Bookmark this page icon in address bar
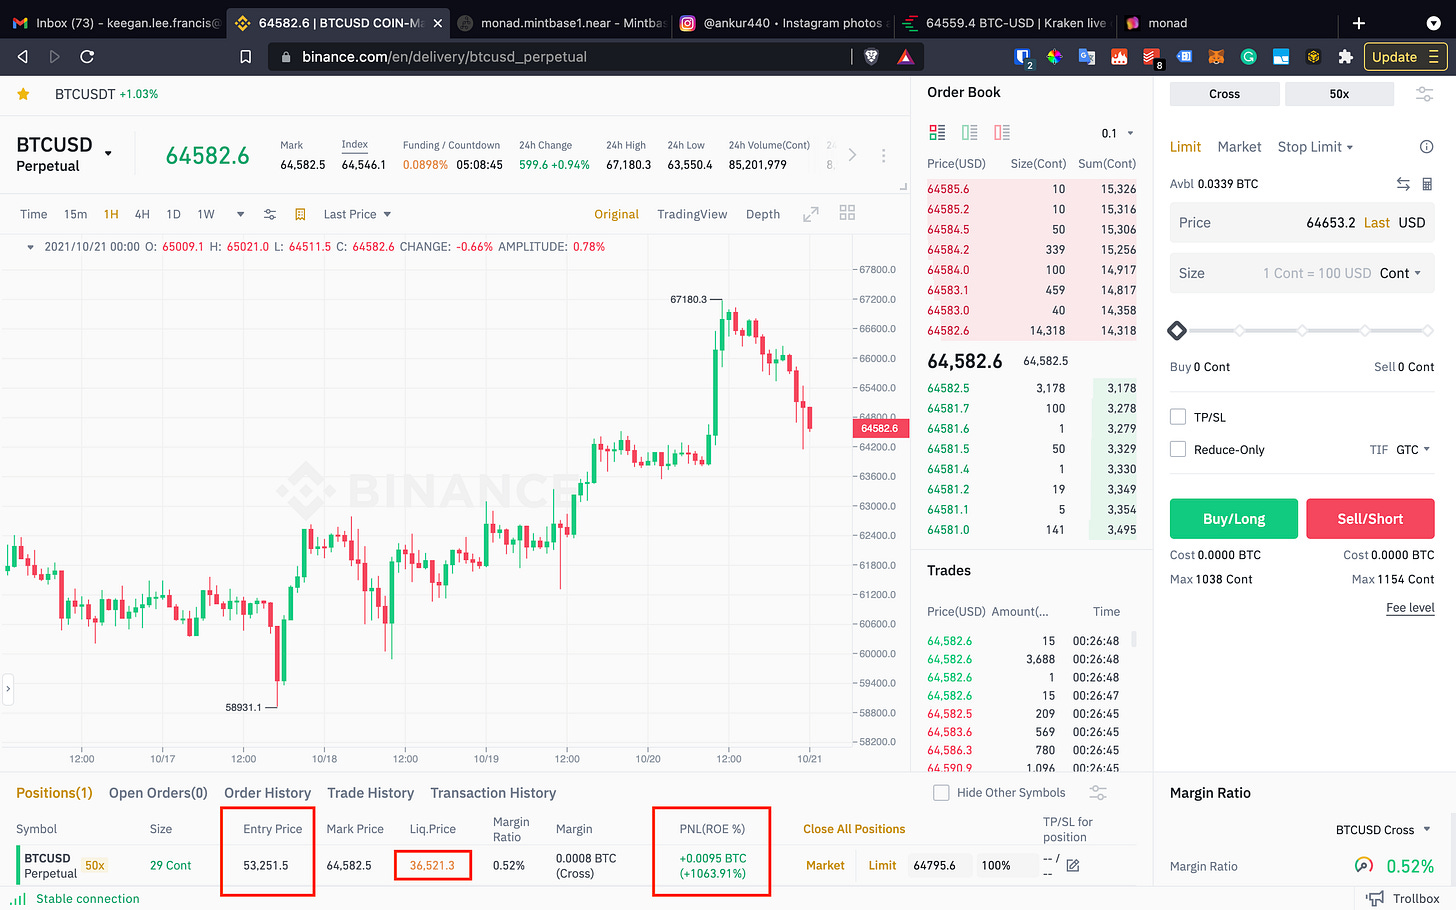 tap(246, 57)
